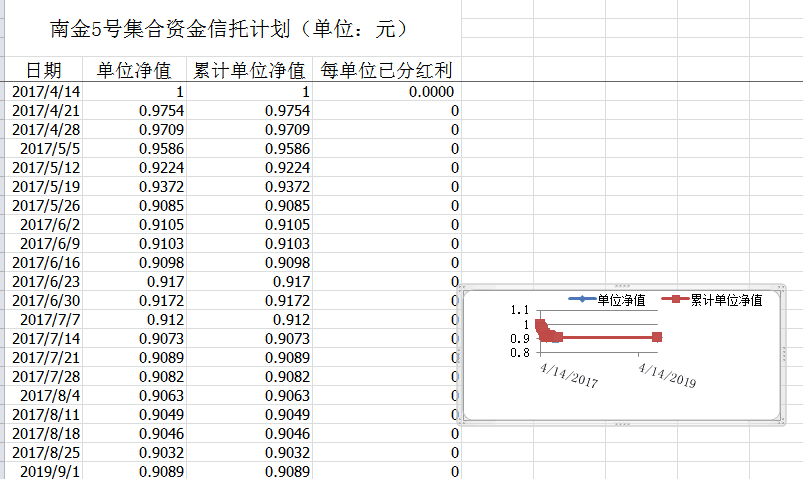This screenshot has height=479, width=803.
Task: Click the chart's top edge resize handle
Action: coord(621,286)
